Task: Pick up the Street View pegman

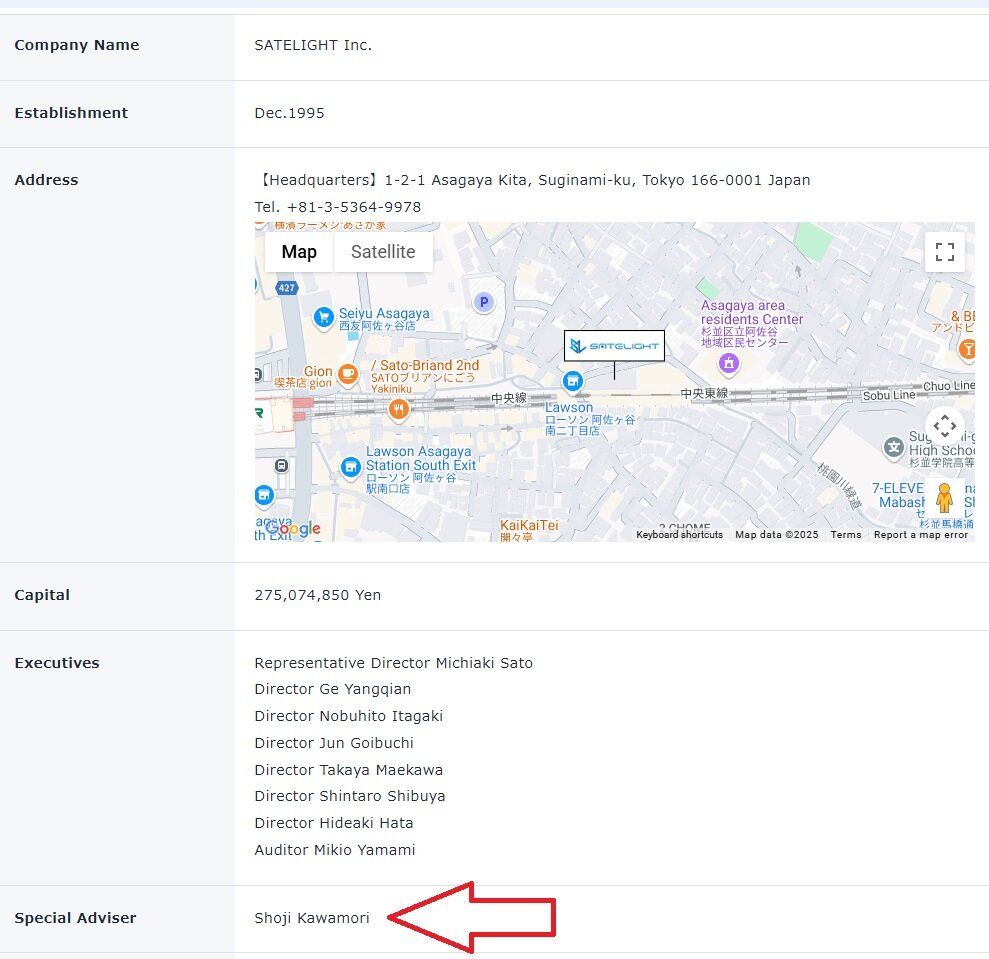Action: point(944,498)
